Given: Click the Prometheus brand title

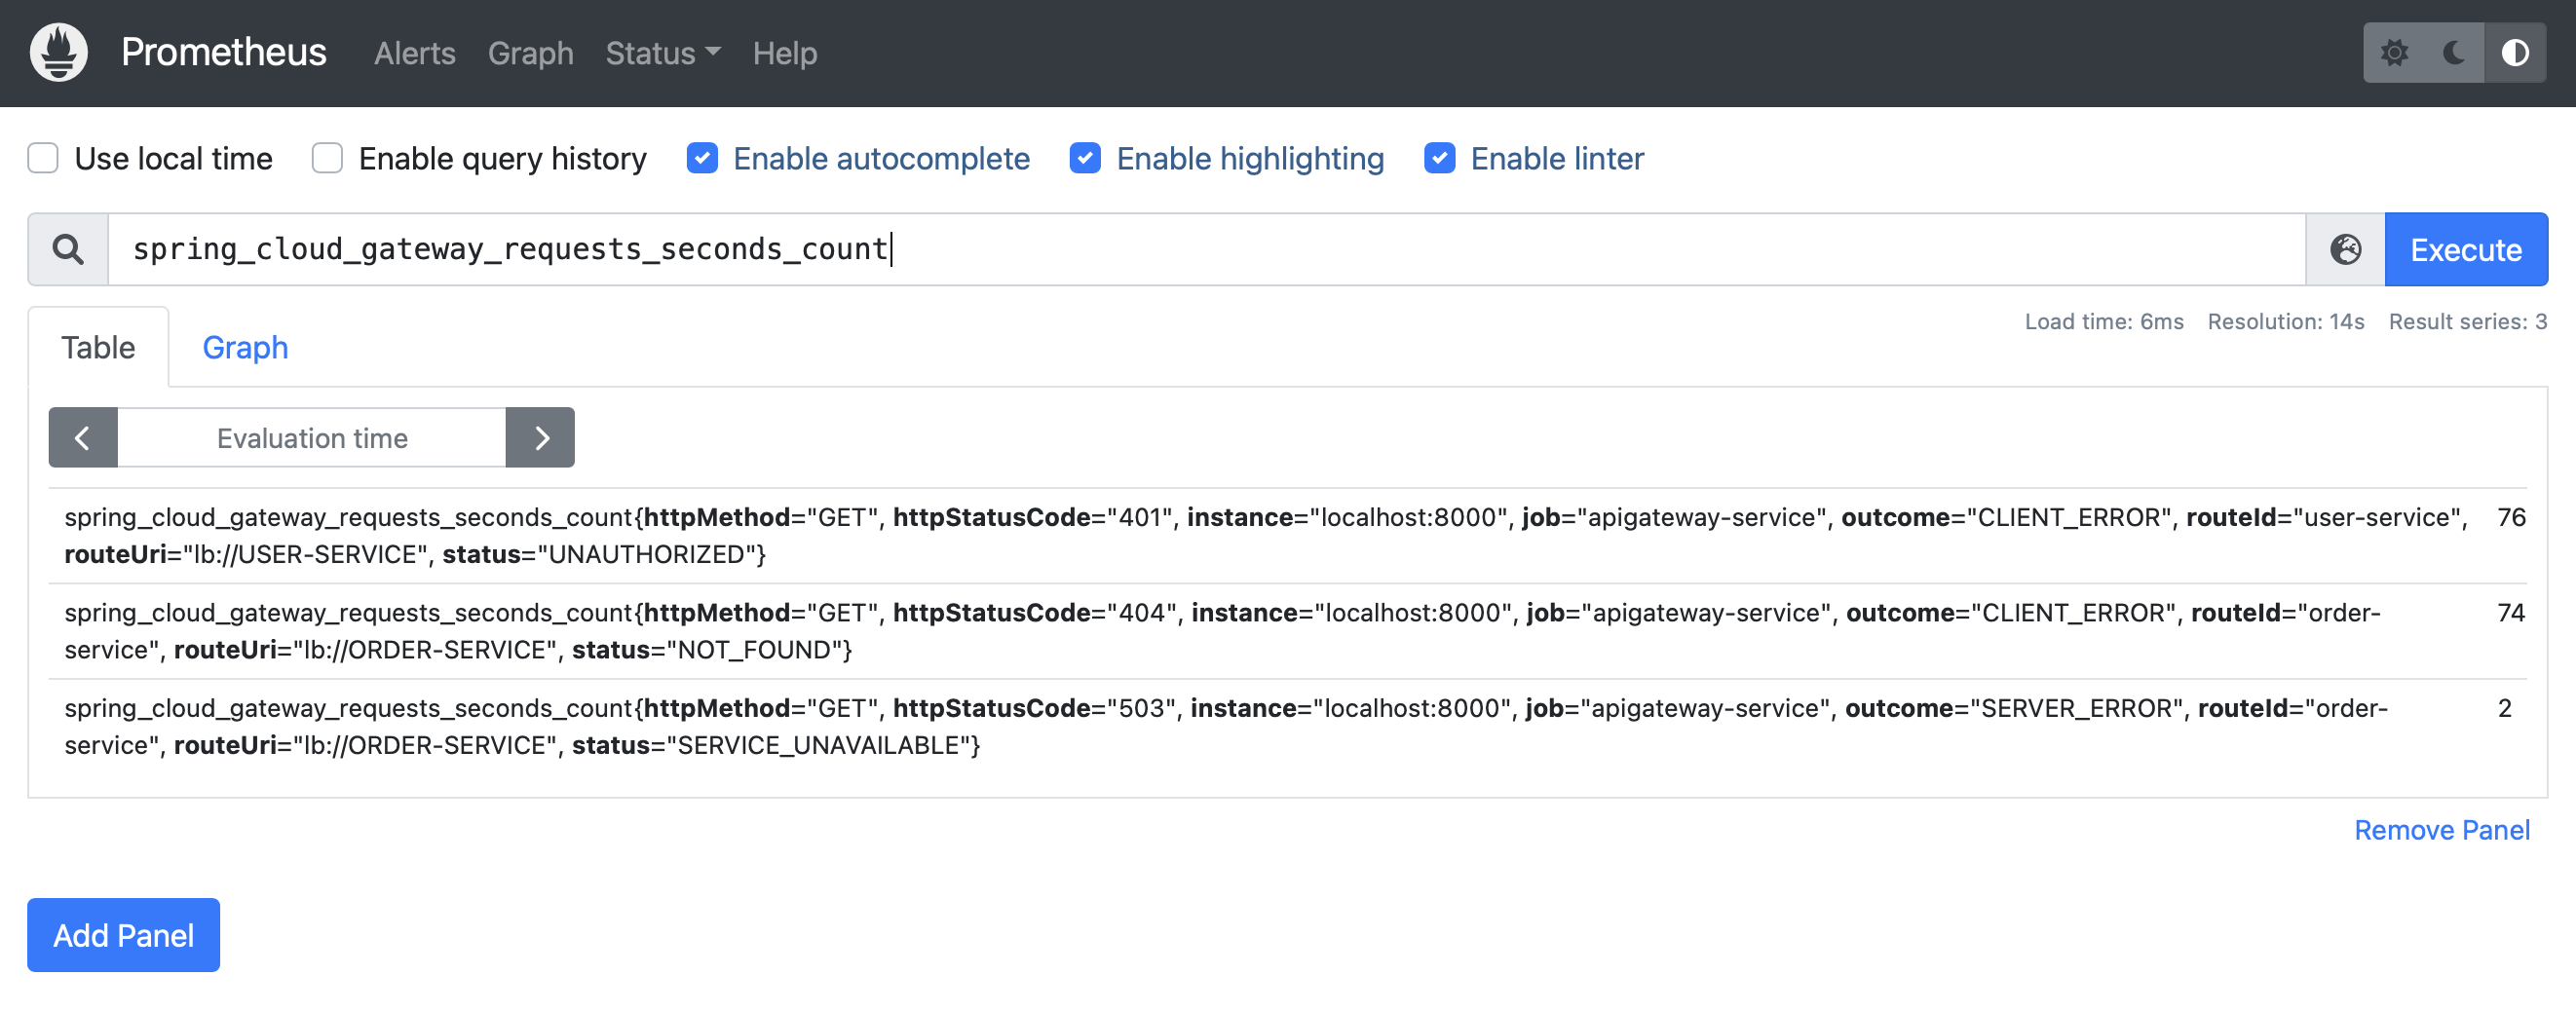Looking at the screenshot, I should click(x=224, y=52).
